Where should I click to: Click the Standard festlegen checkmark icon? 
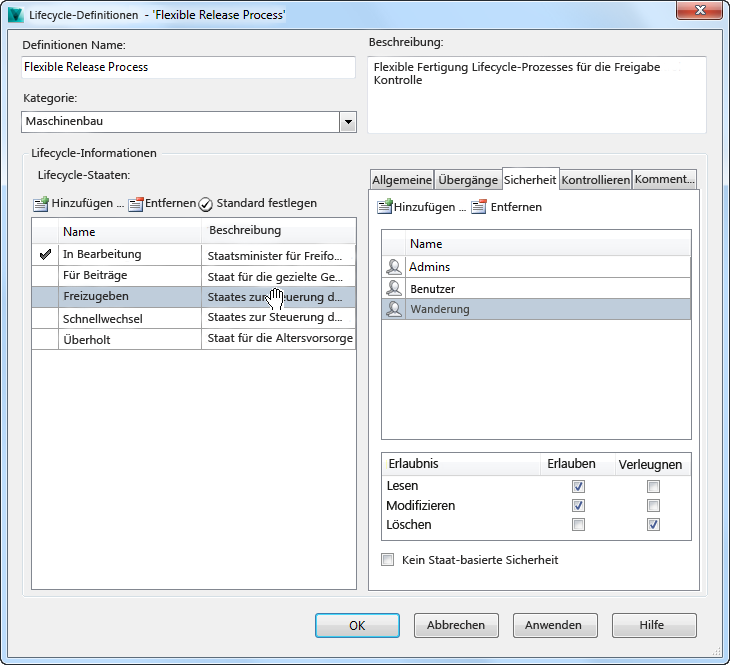tap(205, 204)
